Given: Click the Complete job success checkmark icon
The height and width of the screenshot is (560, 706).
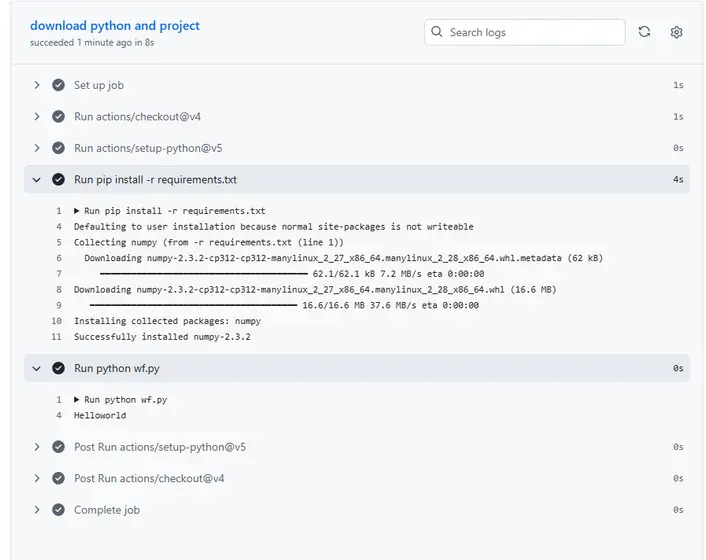Looking at the screenshot, I should coord(59,510).
